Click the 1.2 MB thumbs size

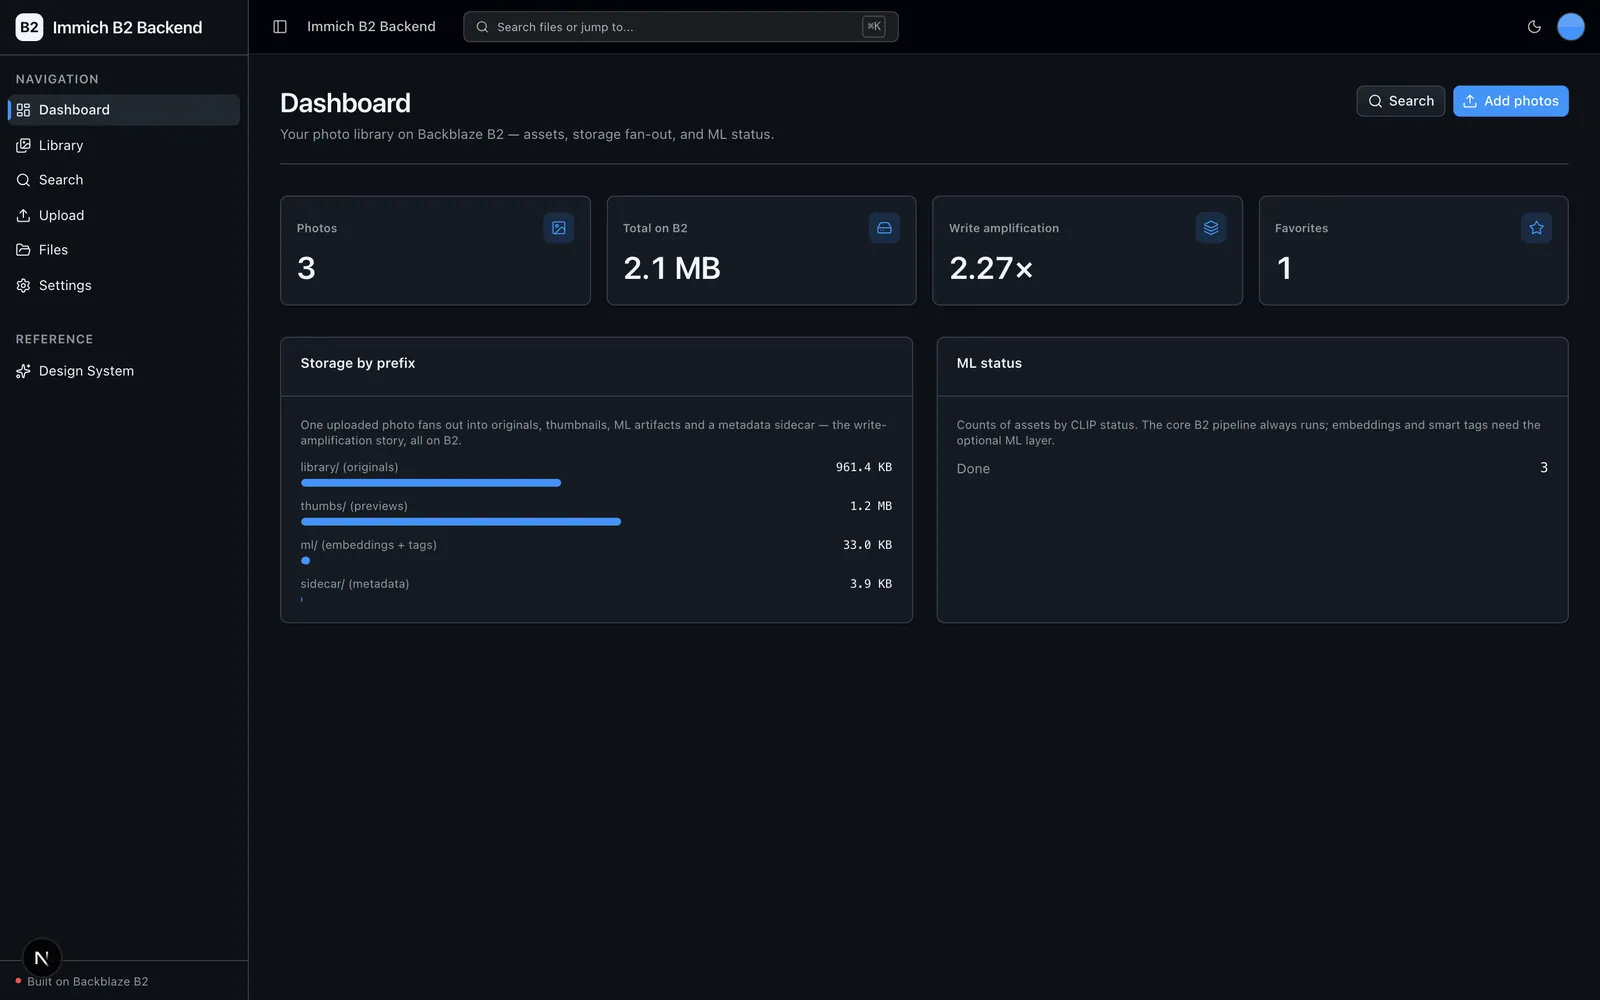tap(871, 506)
